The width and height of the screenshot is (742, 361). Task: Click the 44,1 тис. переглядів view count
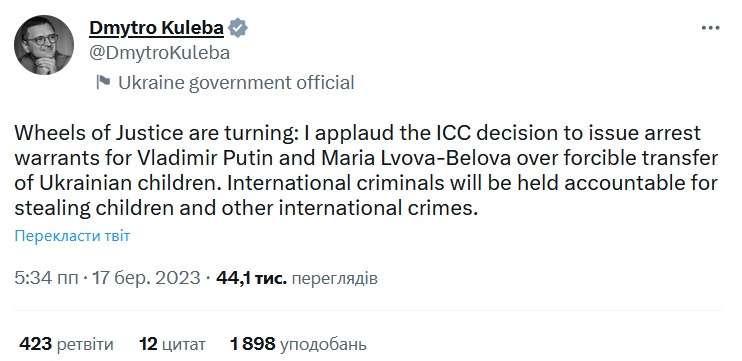click(297, 278)
